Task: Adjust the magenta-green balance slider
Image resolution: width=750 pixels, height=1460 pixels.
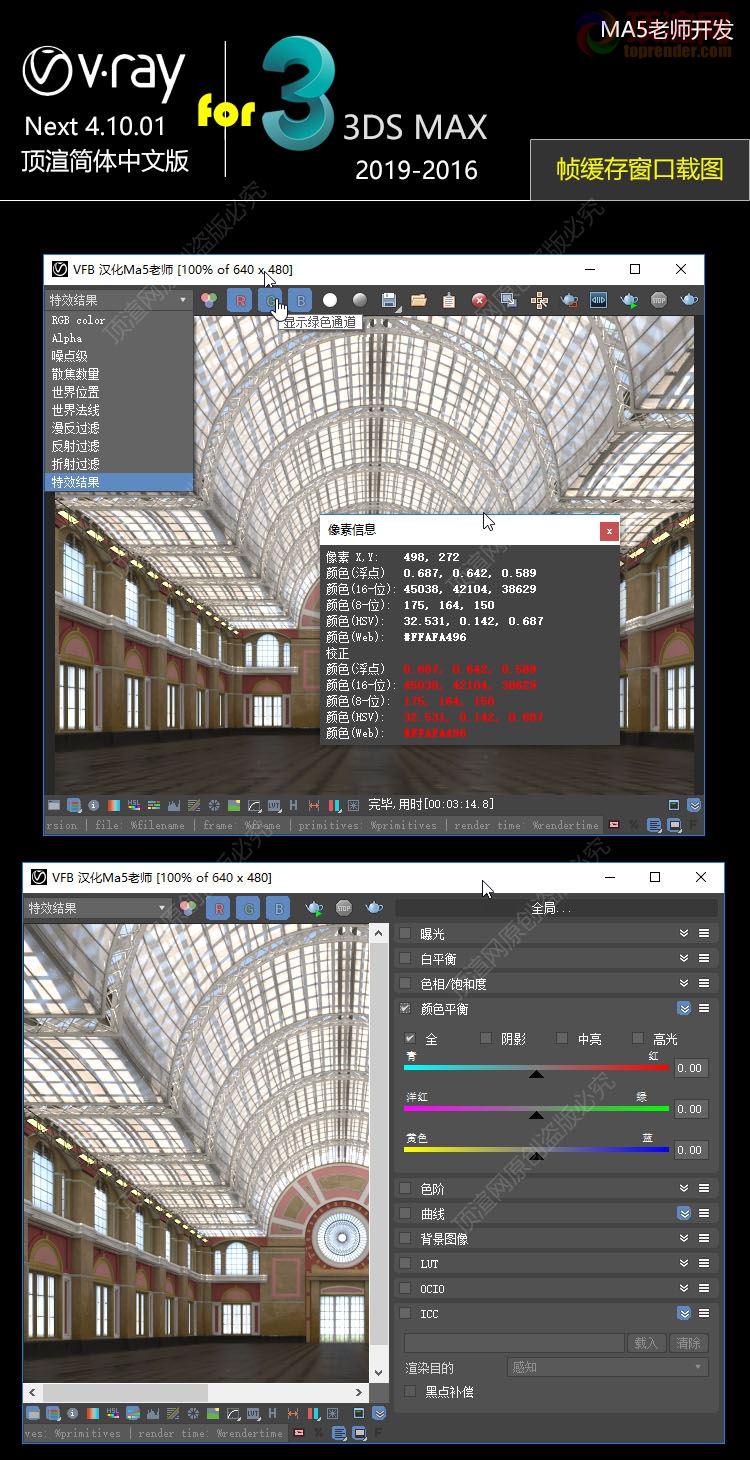Action: 536,1111
